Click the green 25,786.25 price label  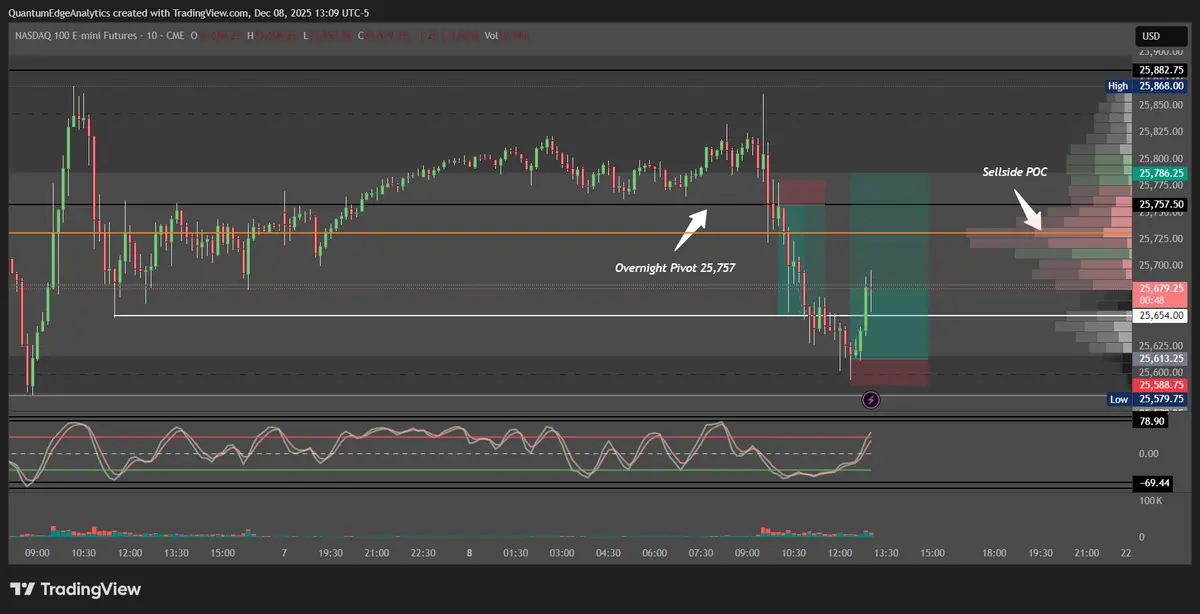click(1161, 173)
